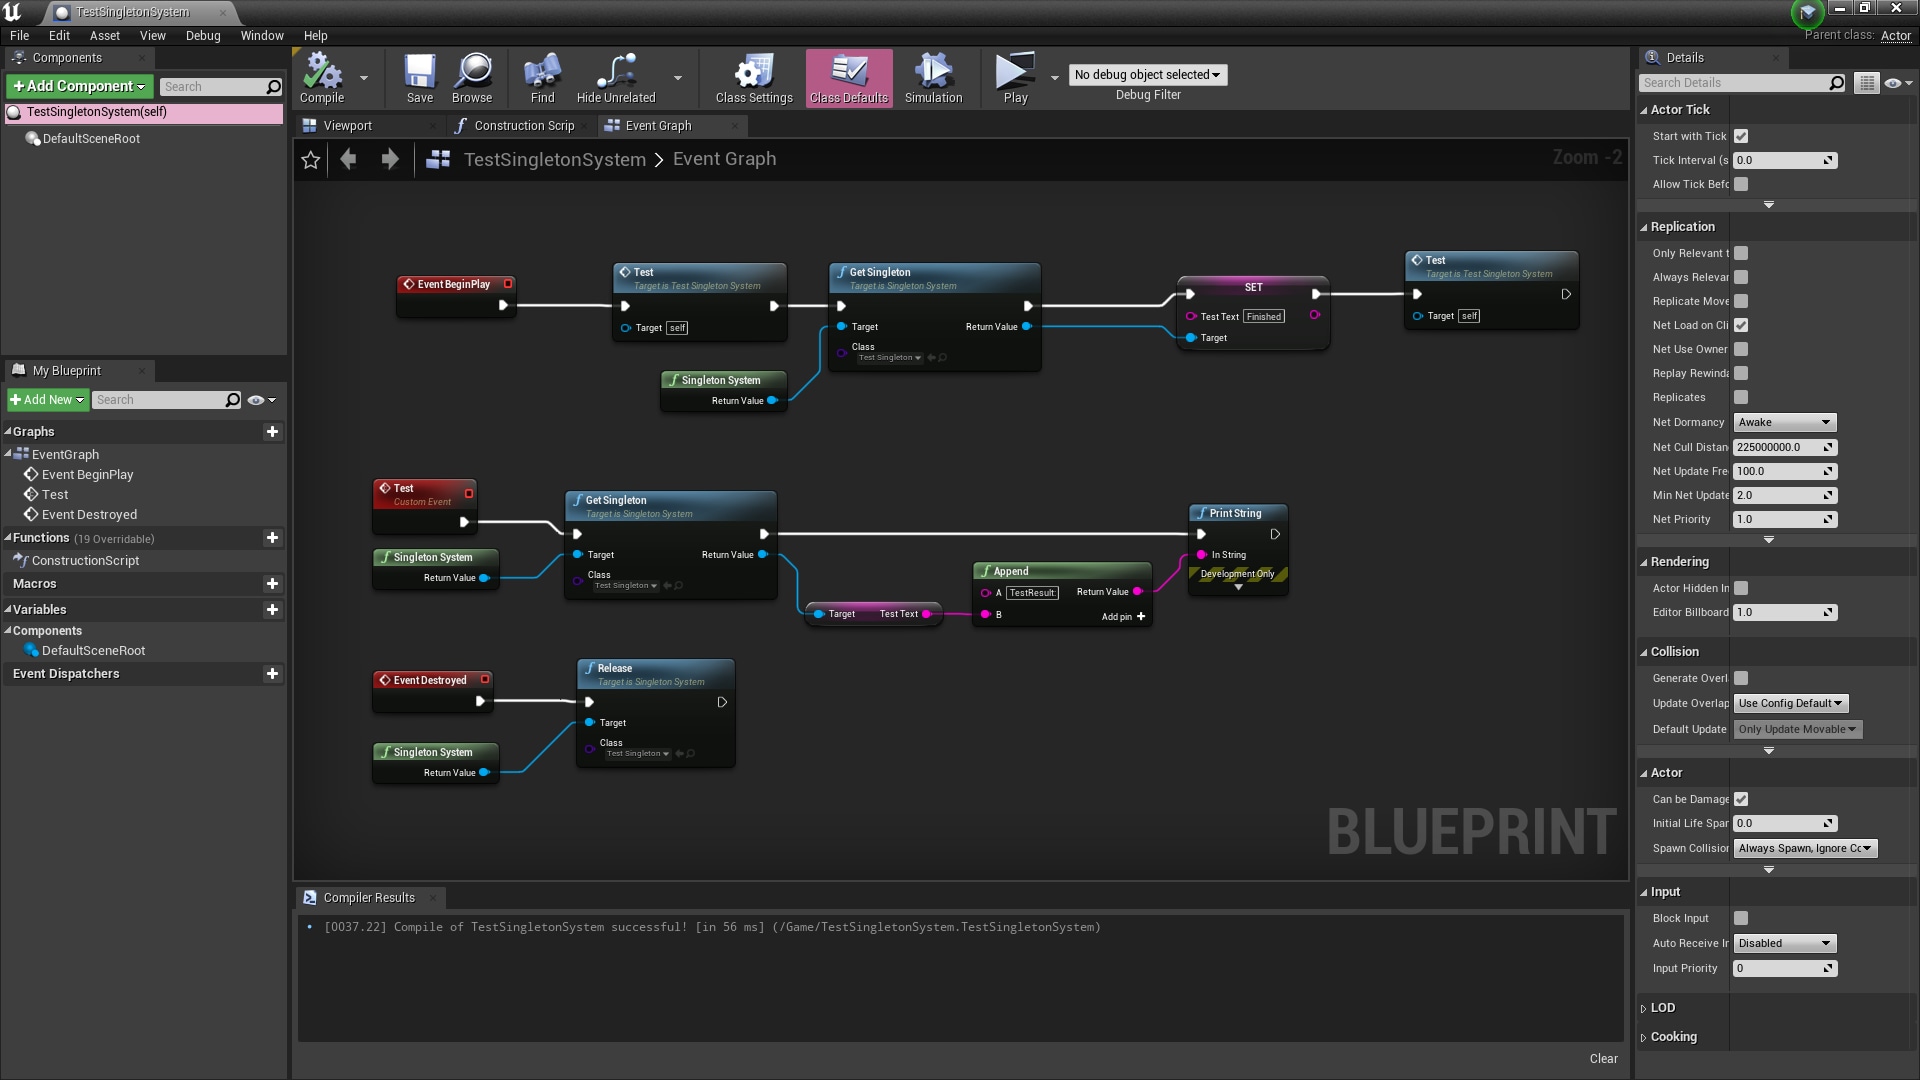Compile the blueprint
The height and width of the screenshot is (1080, 1920).
(321, 78)
